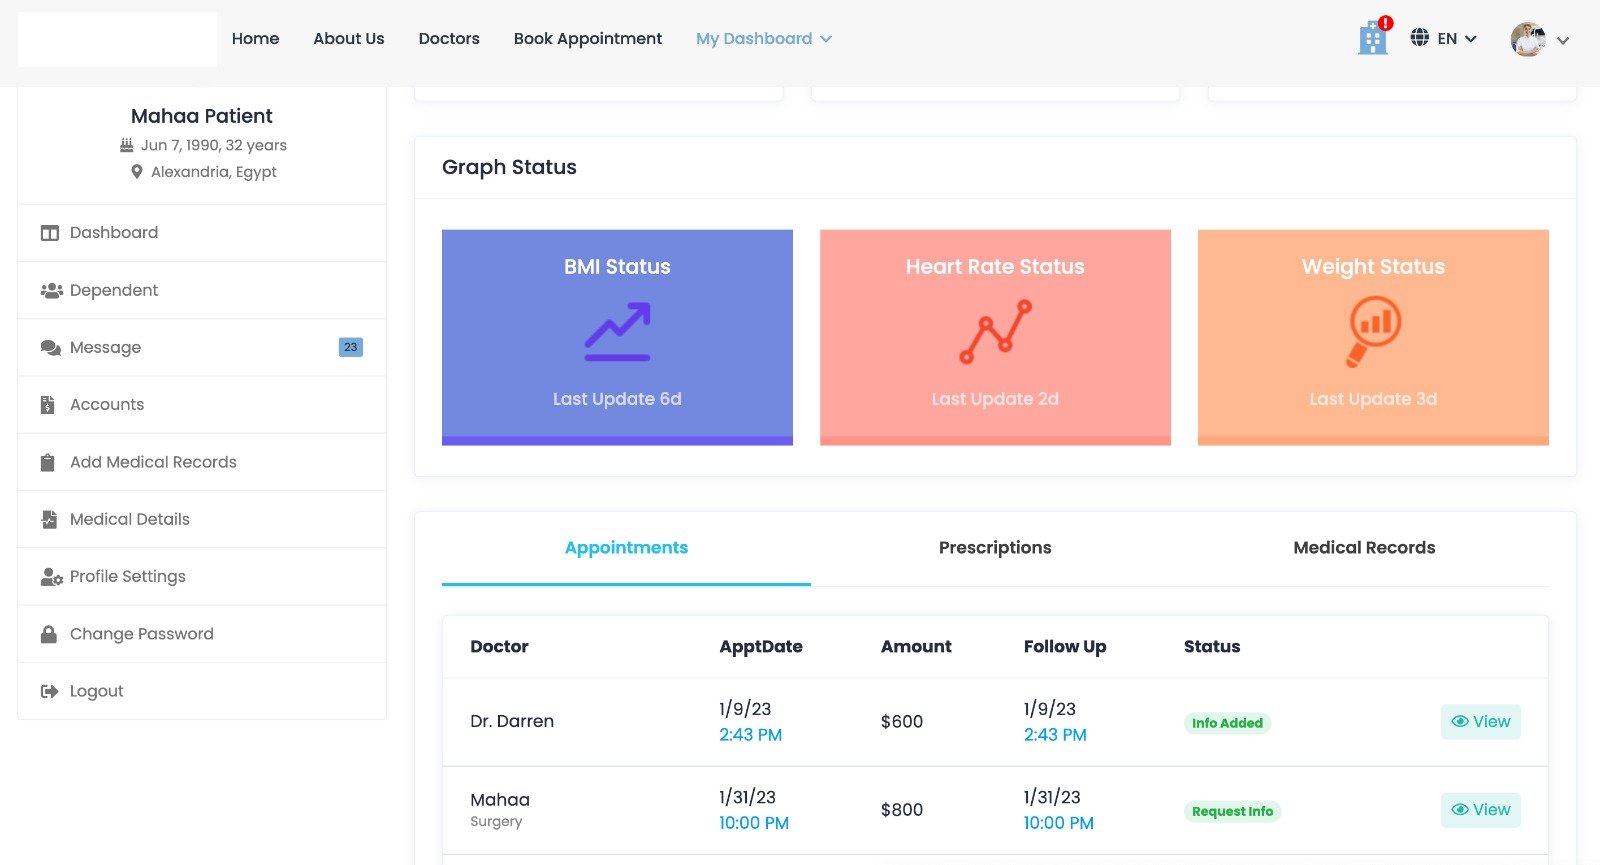Click the Profile Settings user-gear icon
The height and width of the screenshot is (865, 1600).
[x=51, y=577]
